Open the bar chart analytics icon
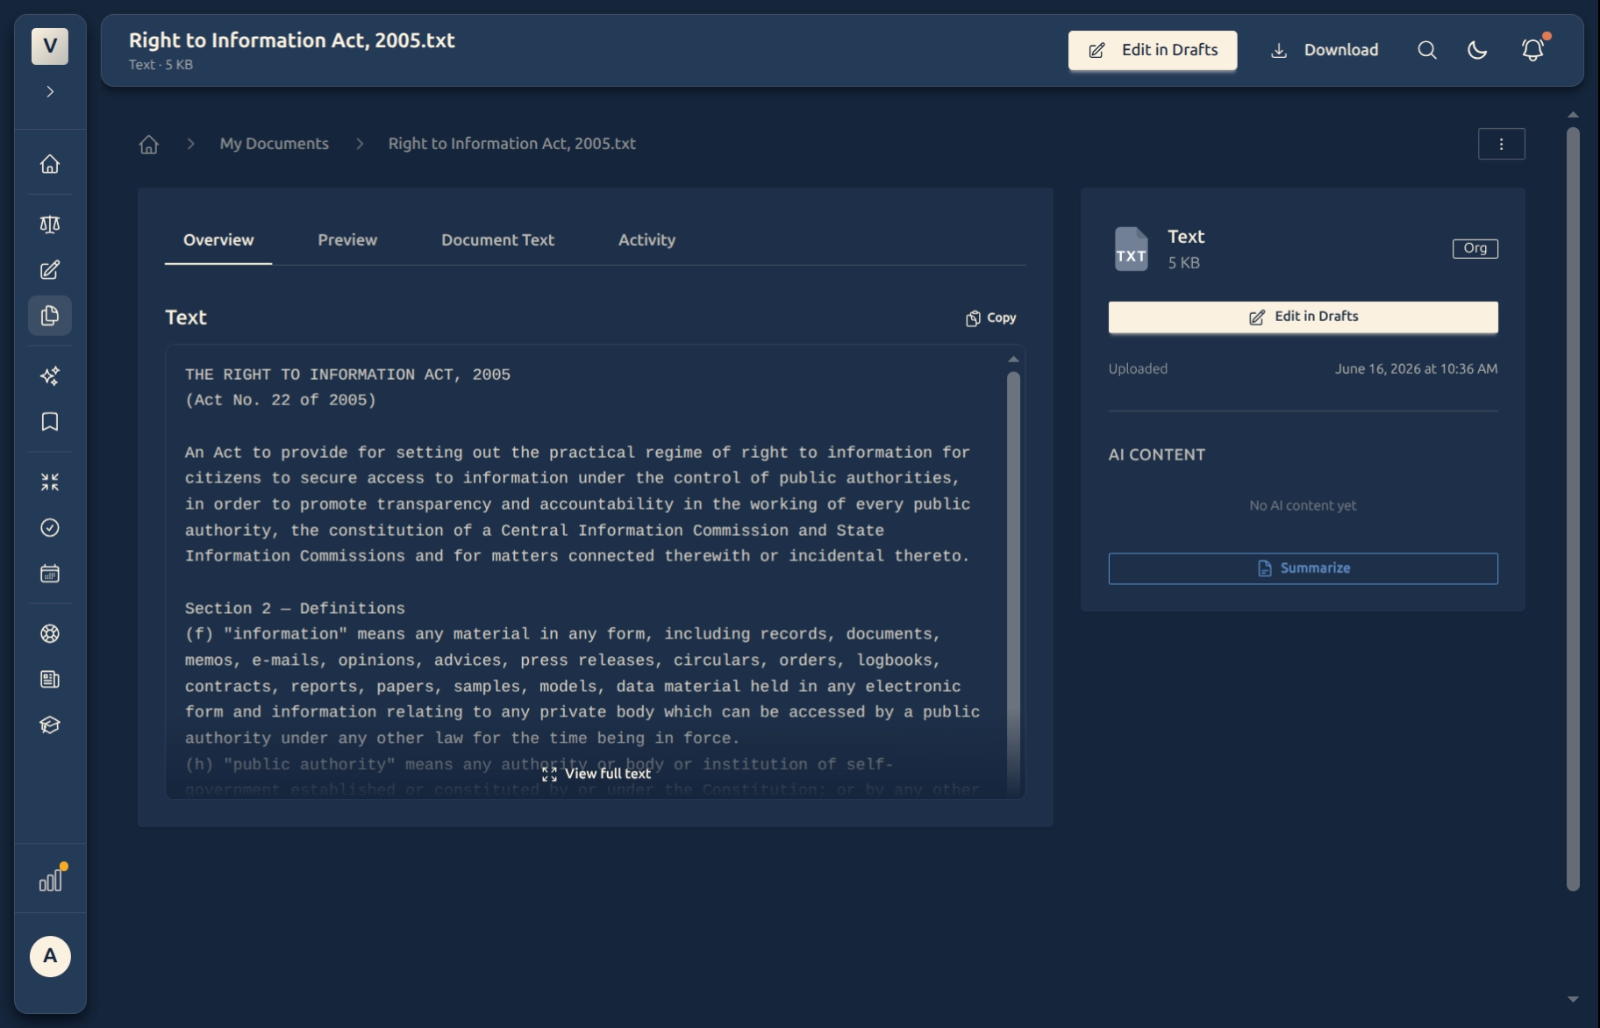 51,878
